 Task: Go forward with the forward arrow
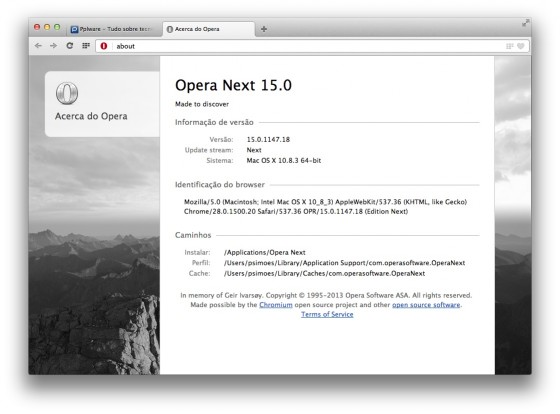point(54,46)
